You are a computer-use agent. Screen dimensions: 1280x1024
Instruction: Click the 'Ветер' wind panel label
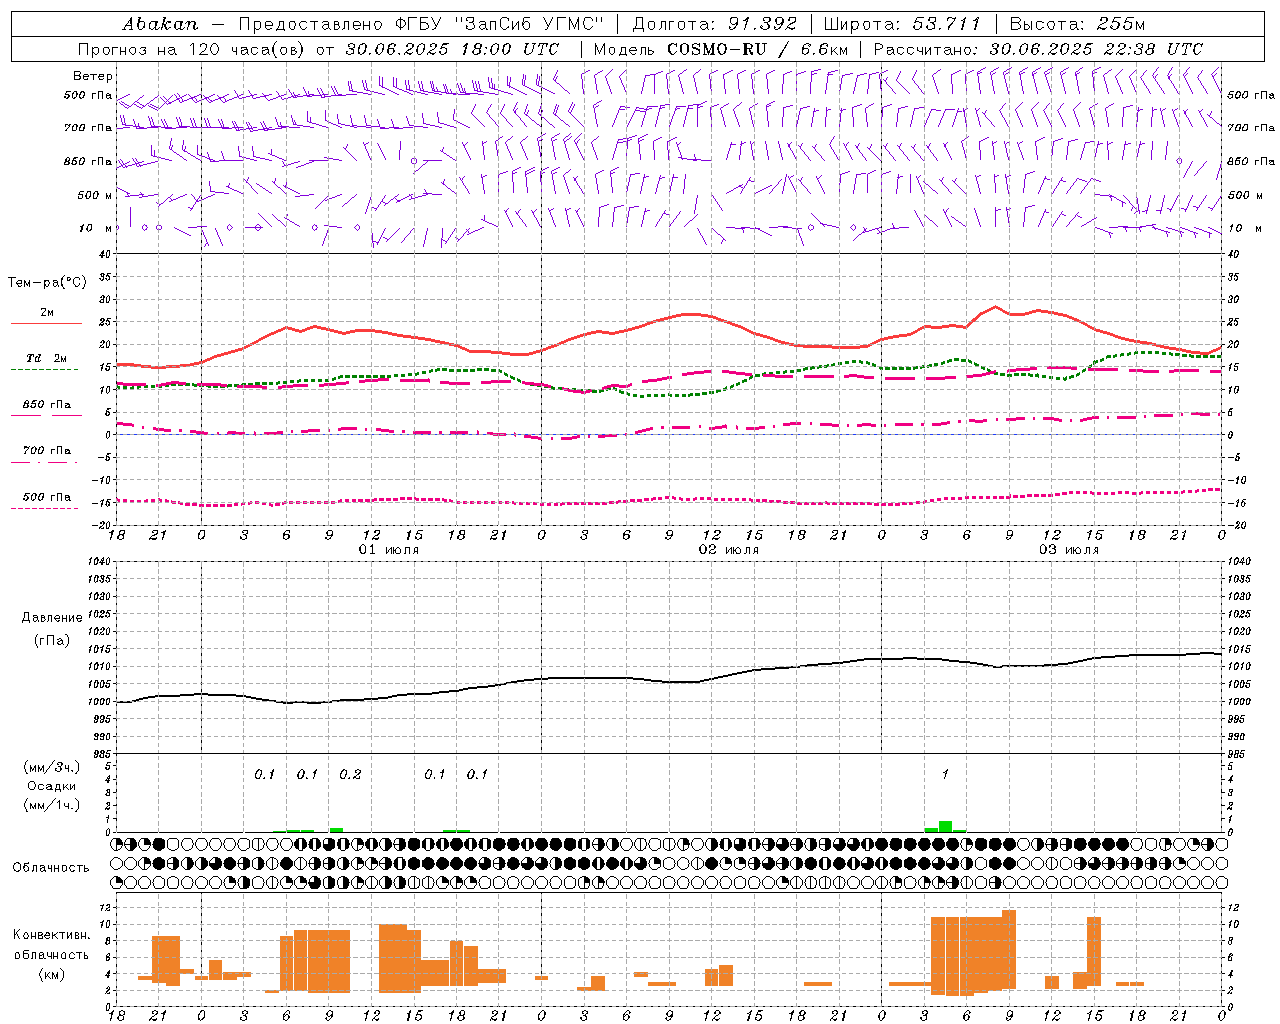(x=93, y=76)
